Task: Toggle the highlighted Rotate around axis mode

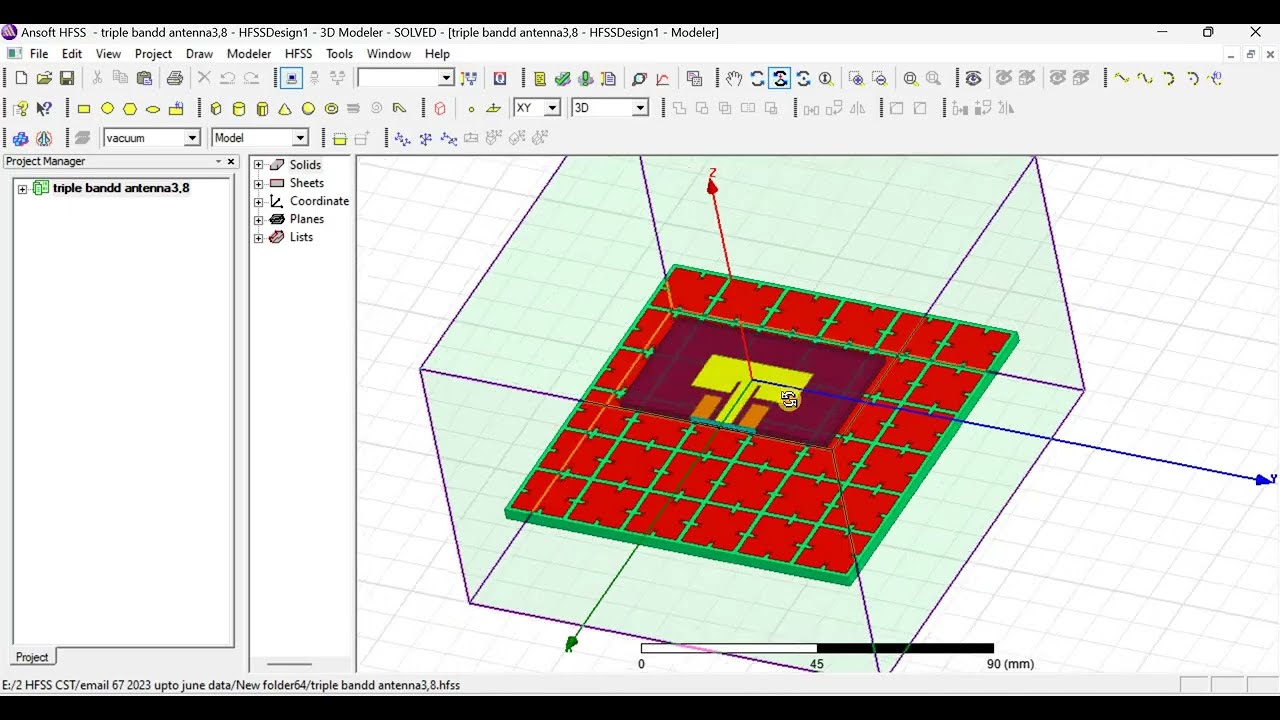Action: coord(780,78)
